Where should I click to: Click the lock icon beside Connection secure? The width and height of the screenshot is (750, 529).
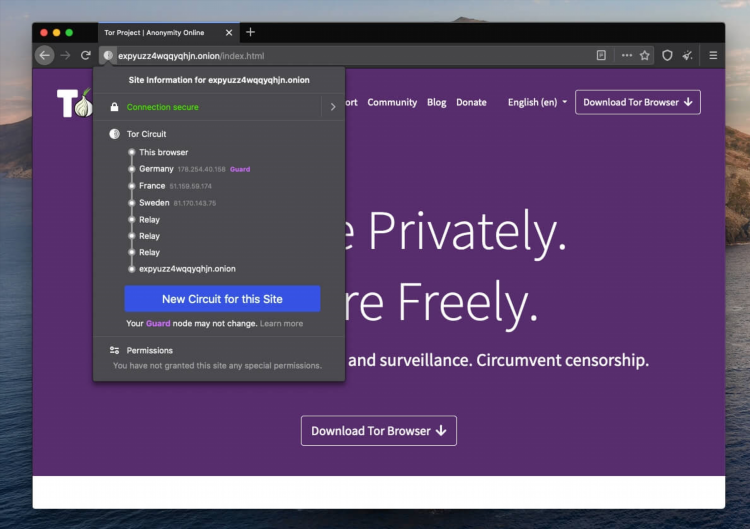pos(114,107)
